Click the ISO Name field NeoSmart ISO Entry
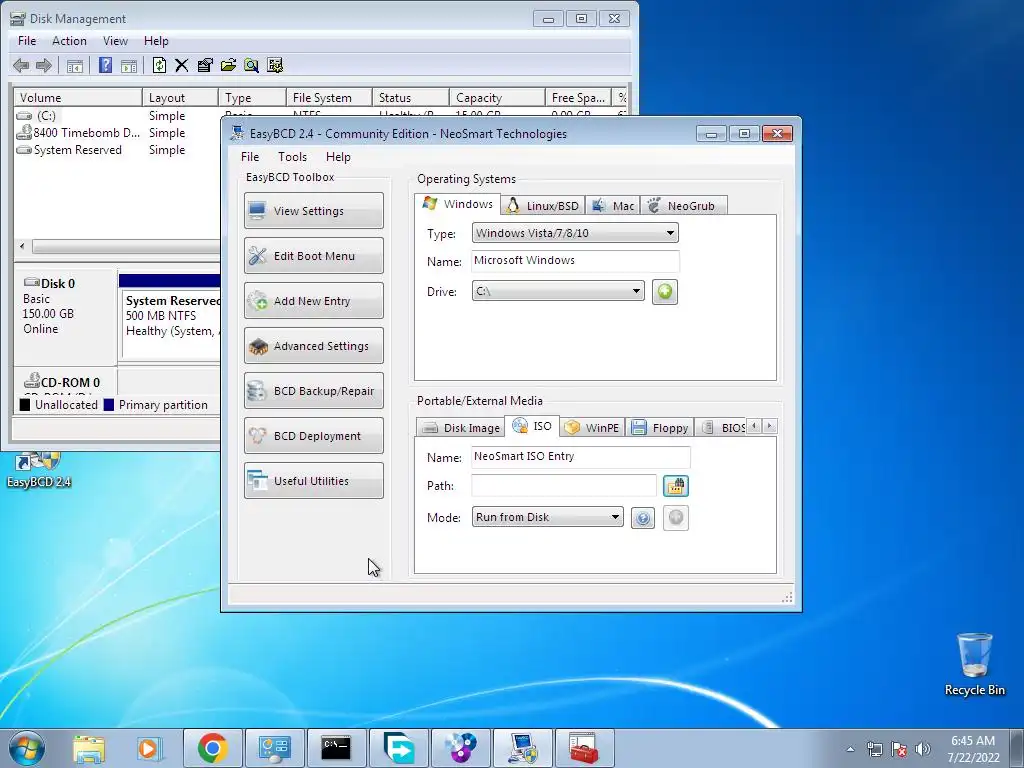The image size is (1024, 768). click(581, 456)
